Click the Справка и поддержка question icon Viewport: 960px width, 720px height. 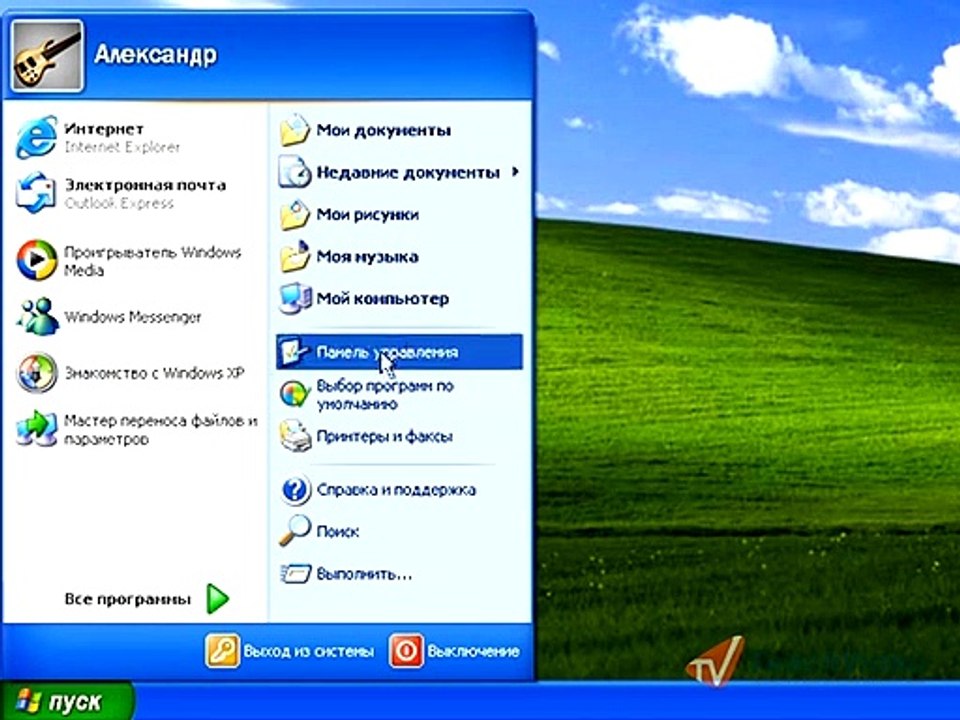296,490
